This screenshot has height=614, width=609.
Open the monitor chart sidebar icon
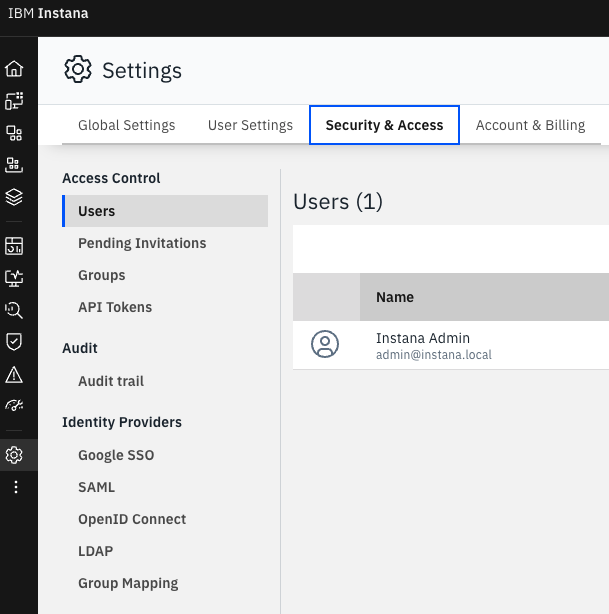point(14,278)
